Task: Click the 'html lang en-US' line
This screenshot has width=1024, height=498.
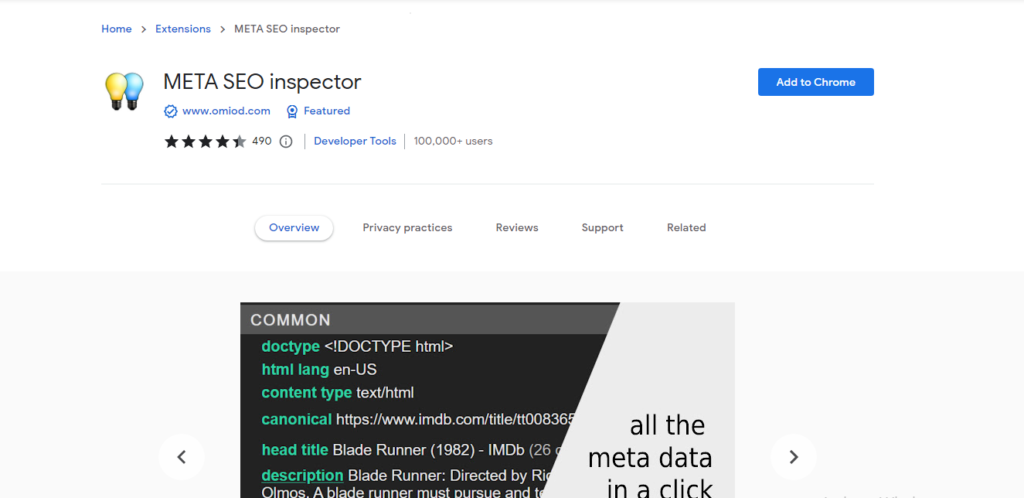Action: 319,370
